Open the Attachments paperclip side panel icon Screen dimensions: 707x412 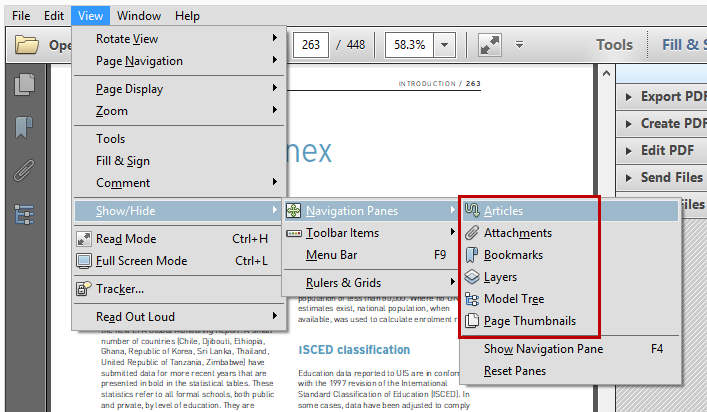pyautogui.click(x=24, y=170)
